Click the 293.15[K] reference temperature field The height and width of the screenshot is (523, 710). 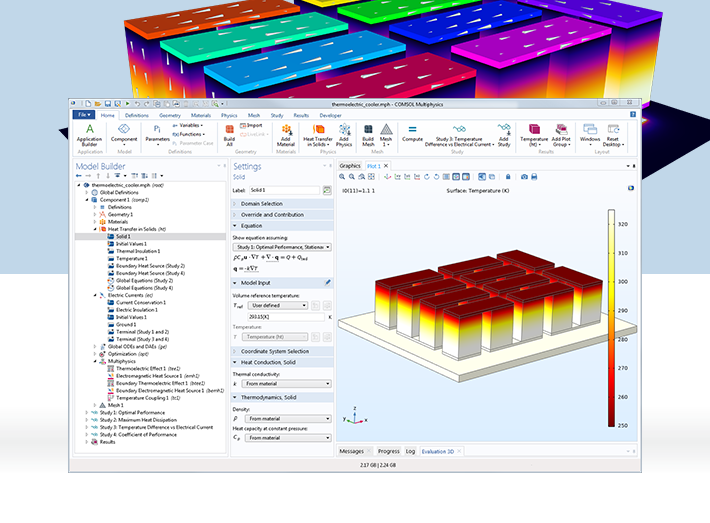coord(286,317)
